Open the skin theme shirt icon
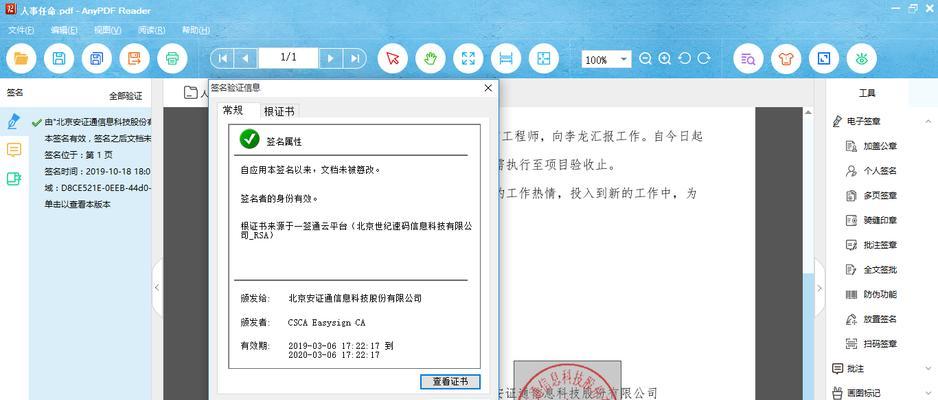Image resolution: width=938 pixels, height=400 pixels. click(786, 59)
